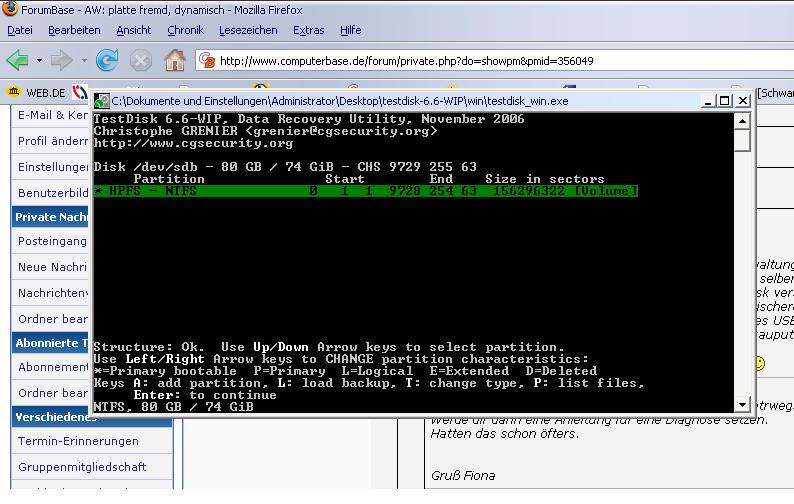This screenshot has width=794, height=504.
Task: Close the TestDisk console window
Action: click(742, 101)
